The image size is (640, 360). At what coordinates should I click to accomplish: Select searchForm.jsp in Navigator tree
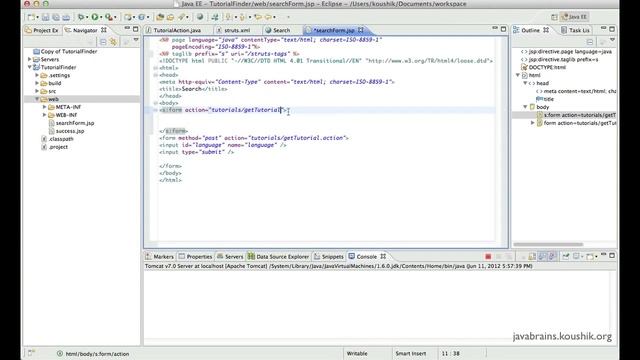click(x=71, y=123)
